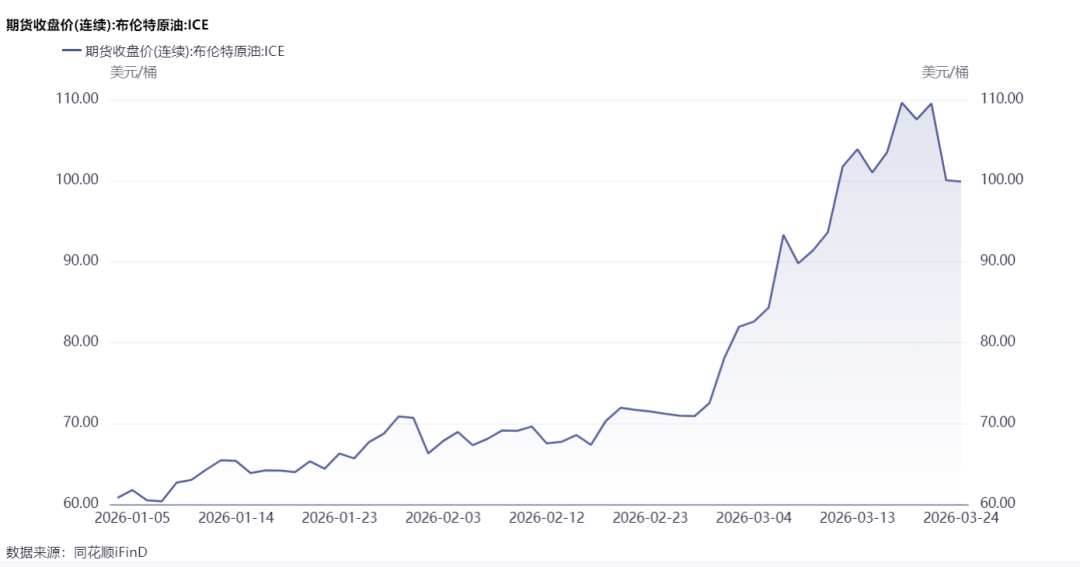Screen dimensions: 1080x567
Task: Click the chart title 期货收盘价(连续):布伦特原油:ICE
Action: [x=107, y=25]
